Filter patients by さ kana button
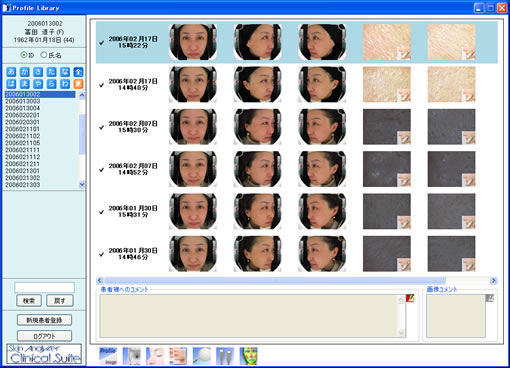 pyautogui.click(x=38, y=72)
